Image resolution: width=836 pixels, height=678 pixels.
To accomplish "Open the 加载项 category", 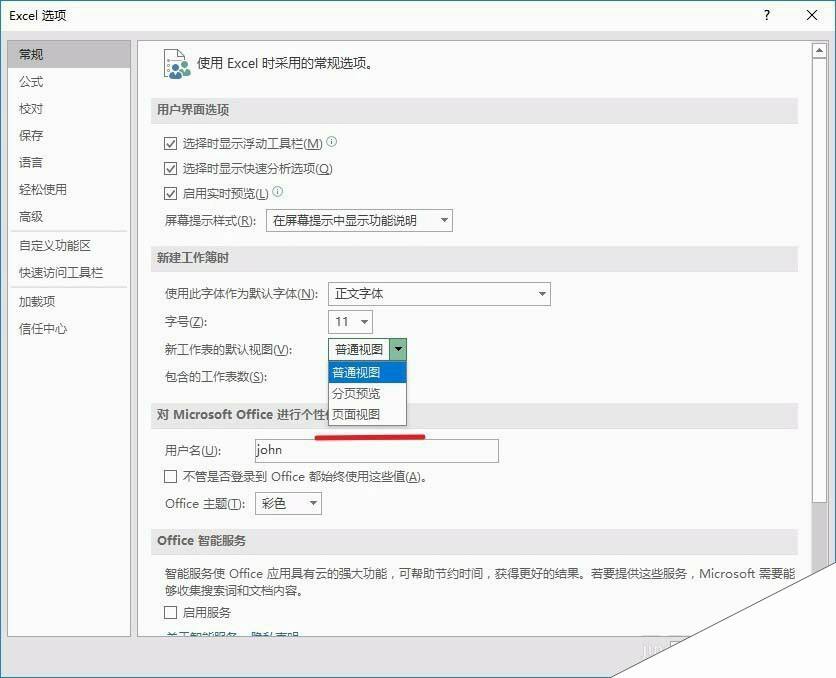I will tap(69, 302).
